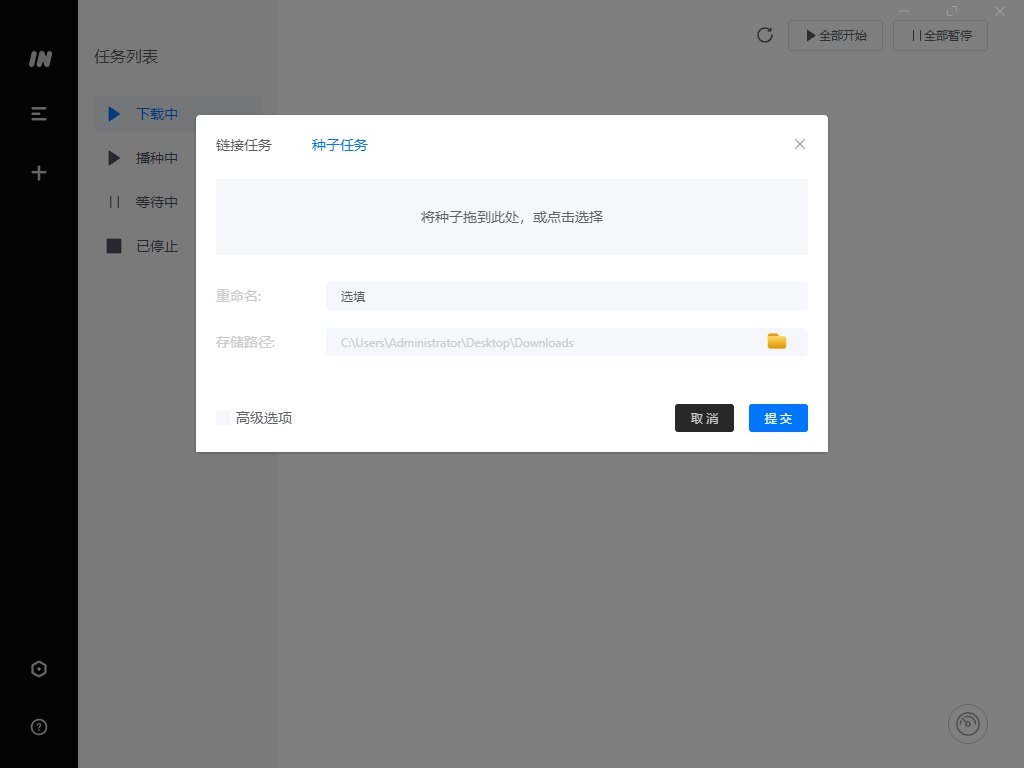This screenshot has width=1024, height=768.
Task: Click the 重命名 rename input field
Action: 566,296
